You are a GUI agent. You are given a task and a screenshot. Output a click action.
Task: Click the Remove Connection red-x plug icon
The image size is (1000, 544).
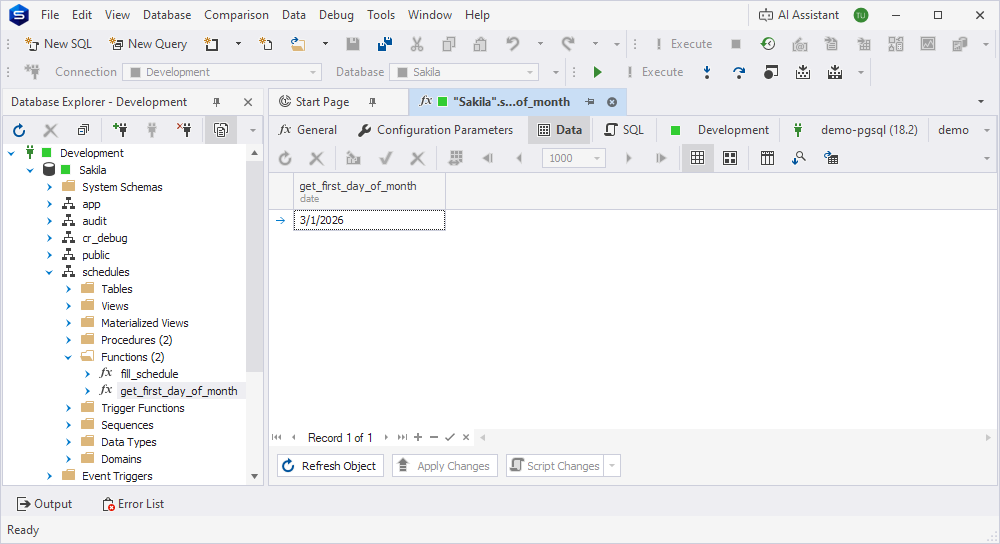(184, 130)
